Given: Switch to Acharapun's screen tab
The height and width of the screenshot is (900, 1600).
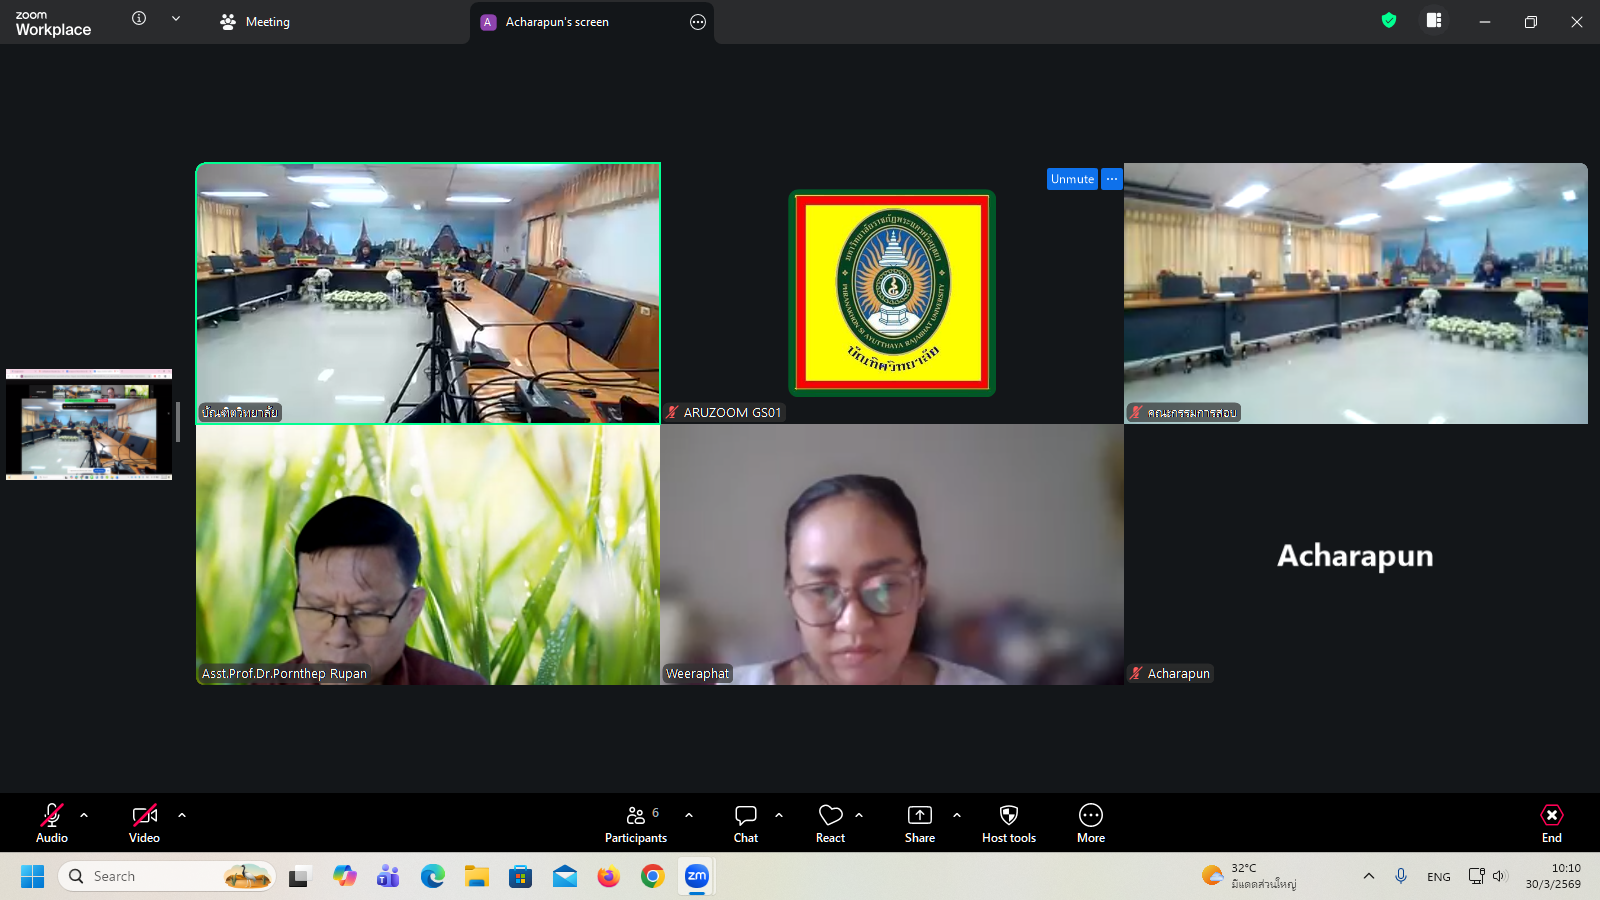Looking at the screenshot, I should coord(557,22).
